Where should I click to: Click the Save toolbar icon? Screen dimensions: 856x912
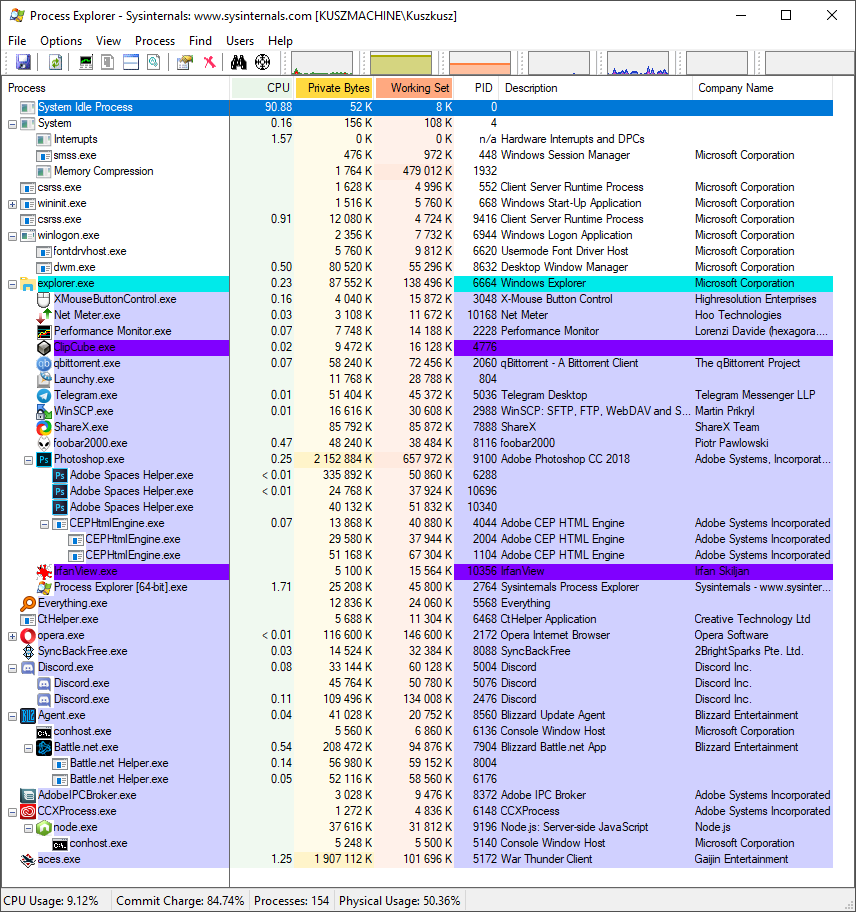[23, 62]
